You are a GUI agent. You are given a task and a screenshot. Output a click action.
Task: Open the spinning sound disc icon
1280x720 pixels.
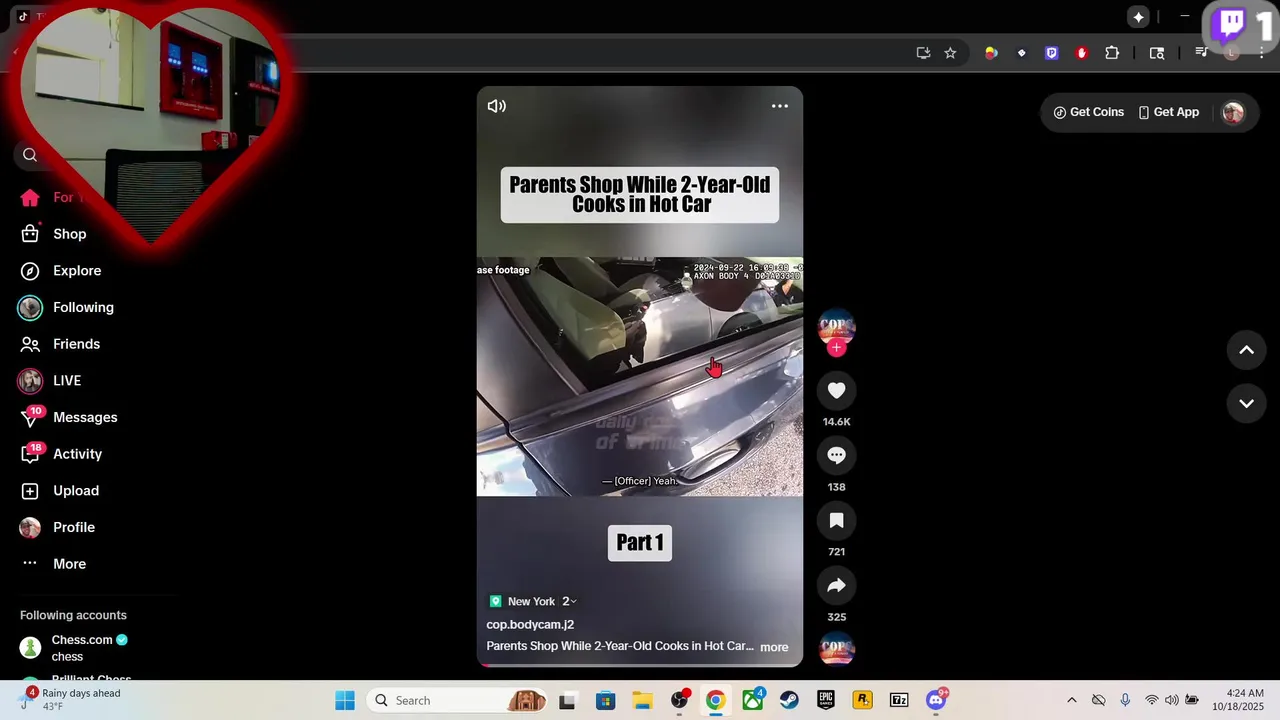(837, 649)
